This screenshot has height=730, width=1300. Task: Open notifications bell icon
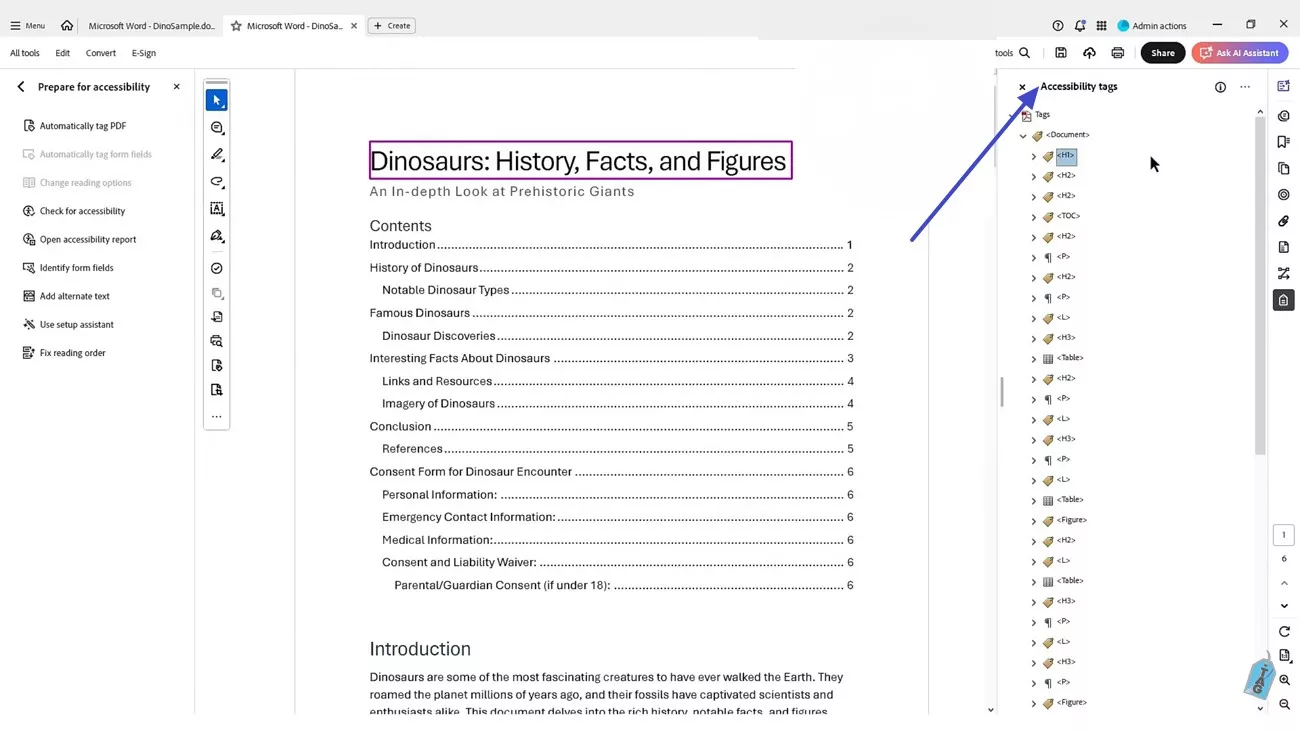point(1080,26)
